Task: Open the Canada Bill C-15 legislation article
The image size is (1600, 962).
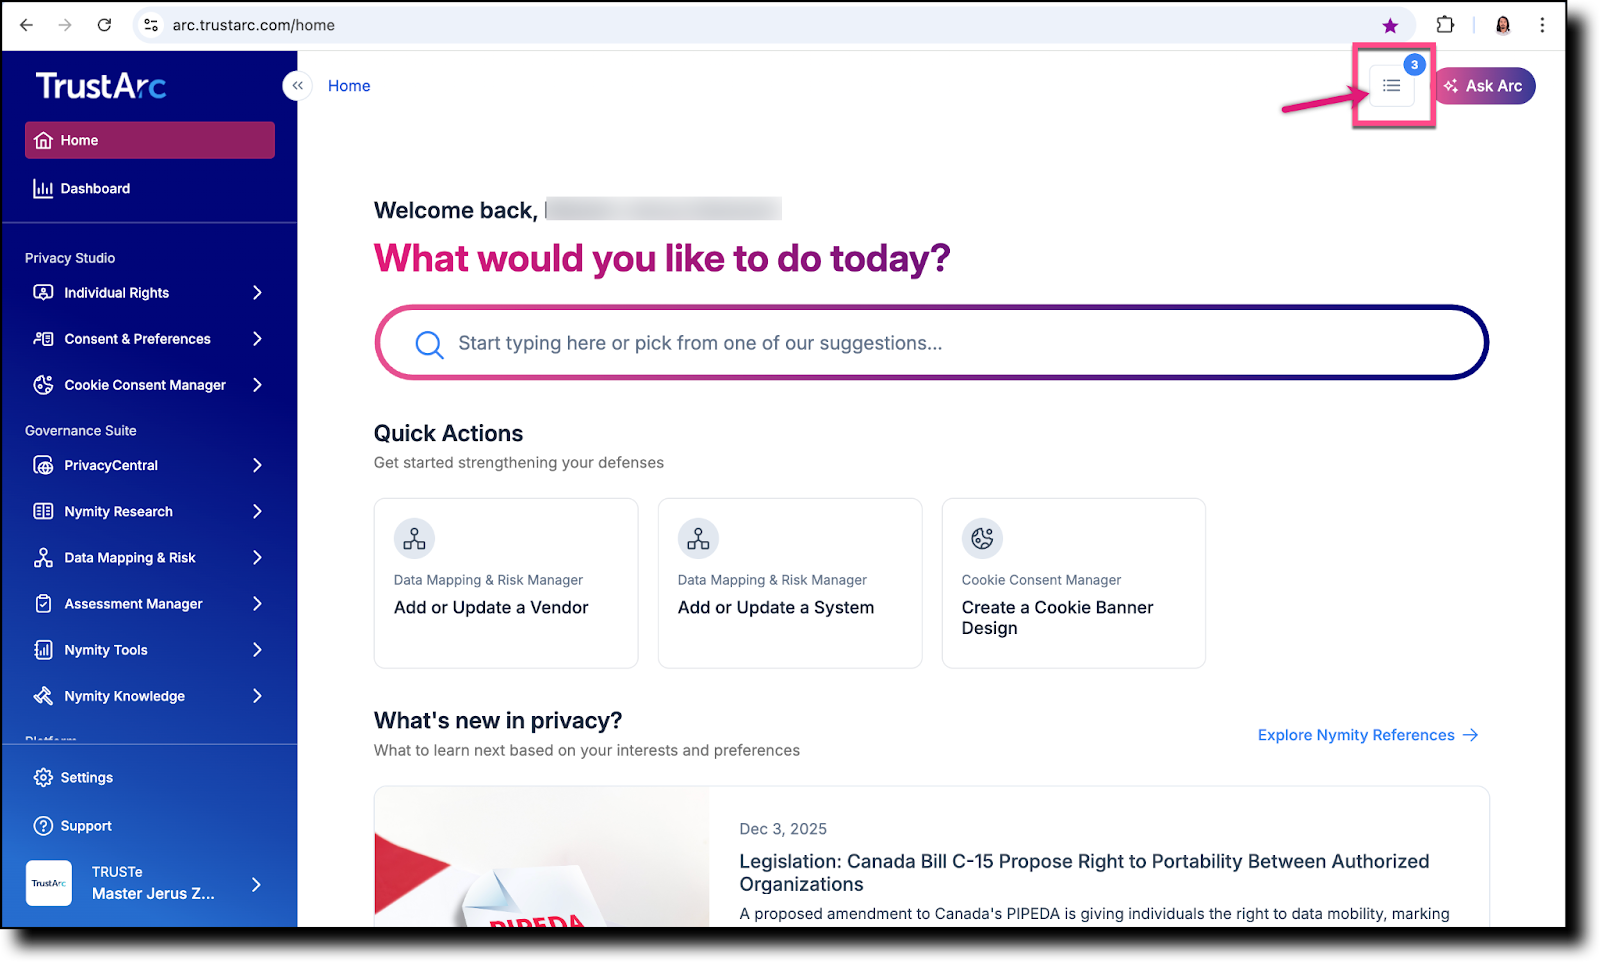Action: pyautogui.click(x=1084, y=873)
